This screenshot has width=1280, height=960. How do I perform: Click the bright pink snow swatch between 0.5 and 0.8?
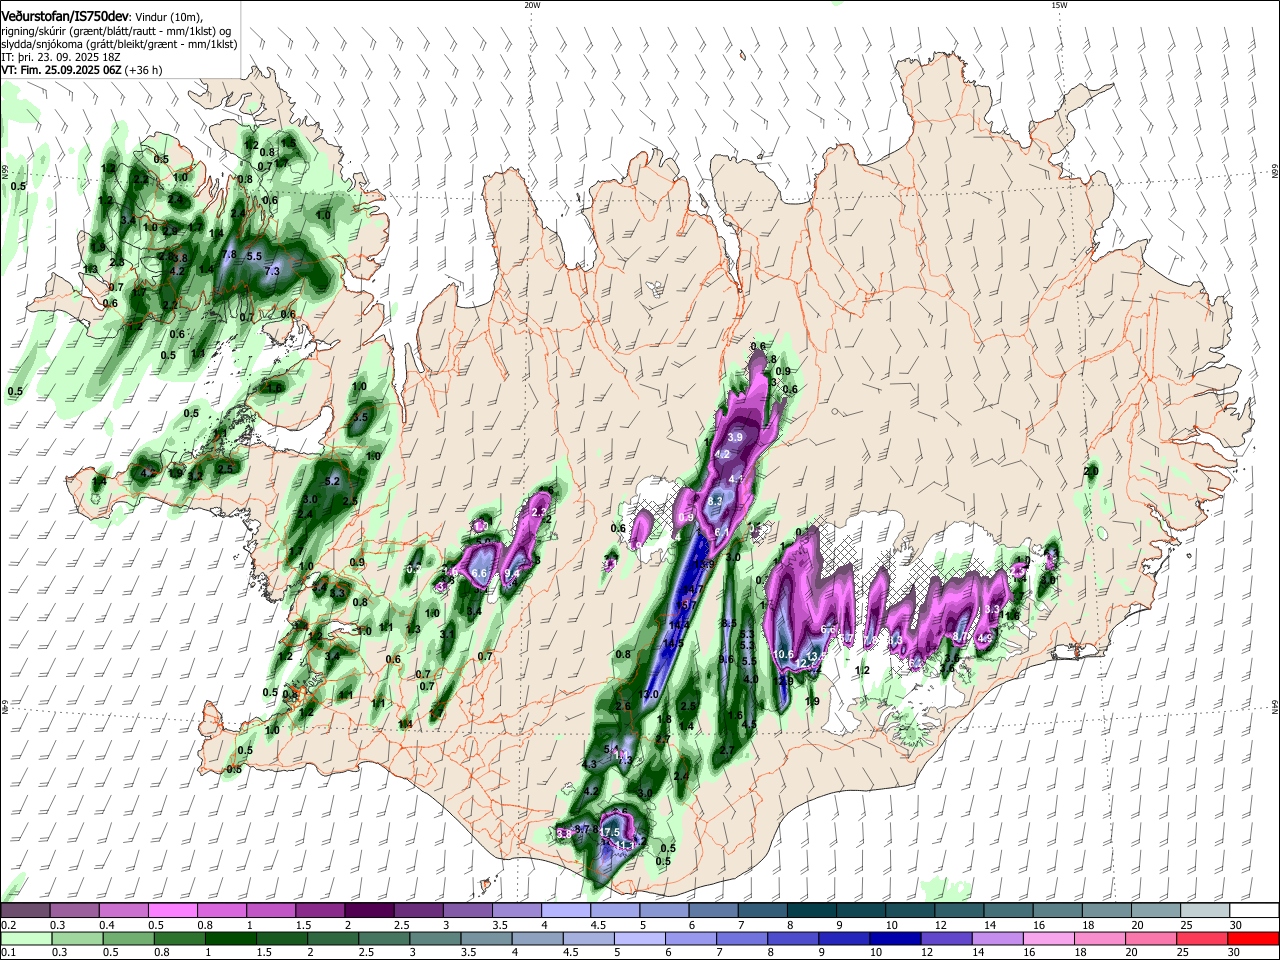[172, 911]
